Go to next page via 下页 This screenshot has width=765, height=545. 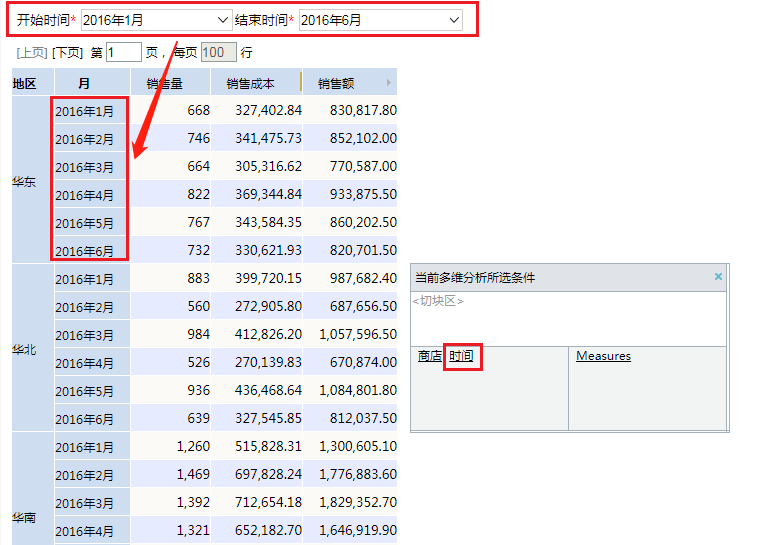[68, 52]
